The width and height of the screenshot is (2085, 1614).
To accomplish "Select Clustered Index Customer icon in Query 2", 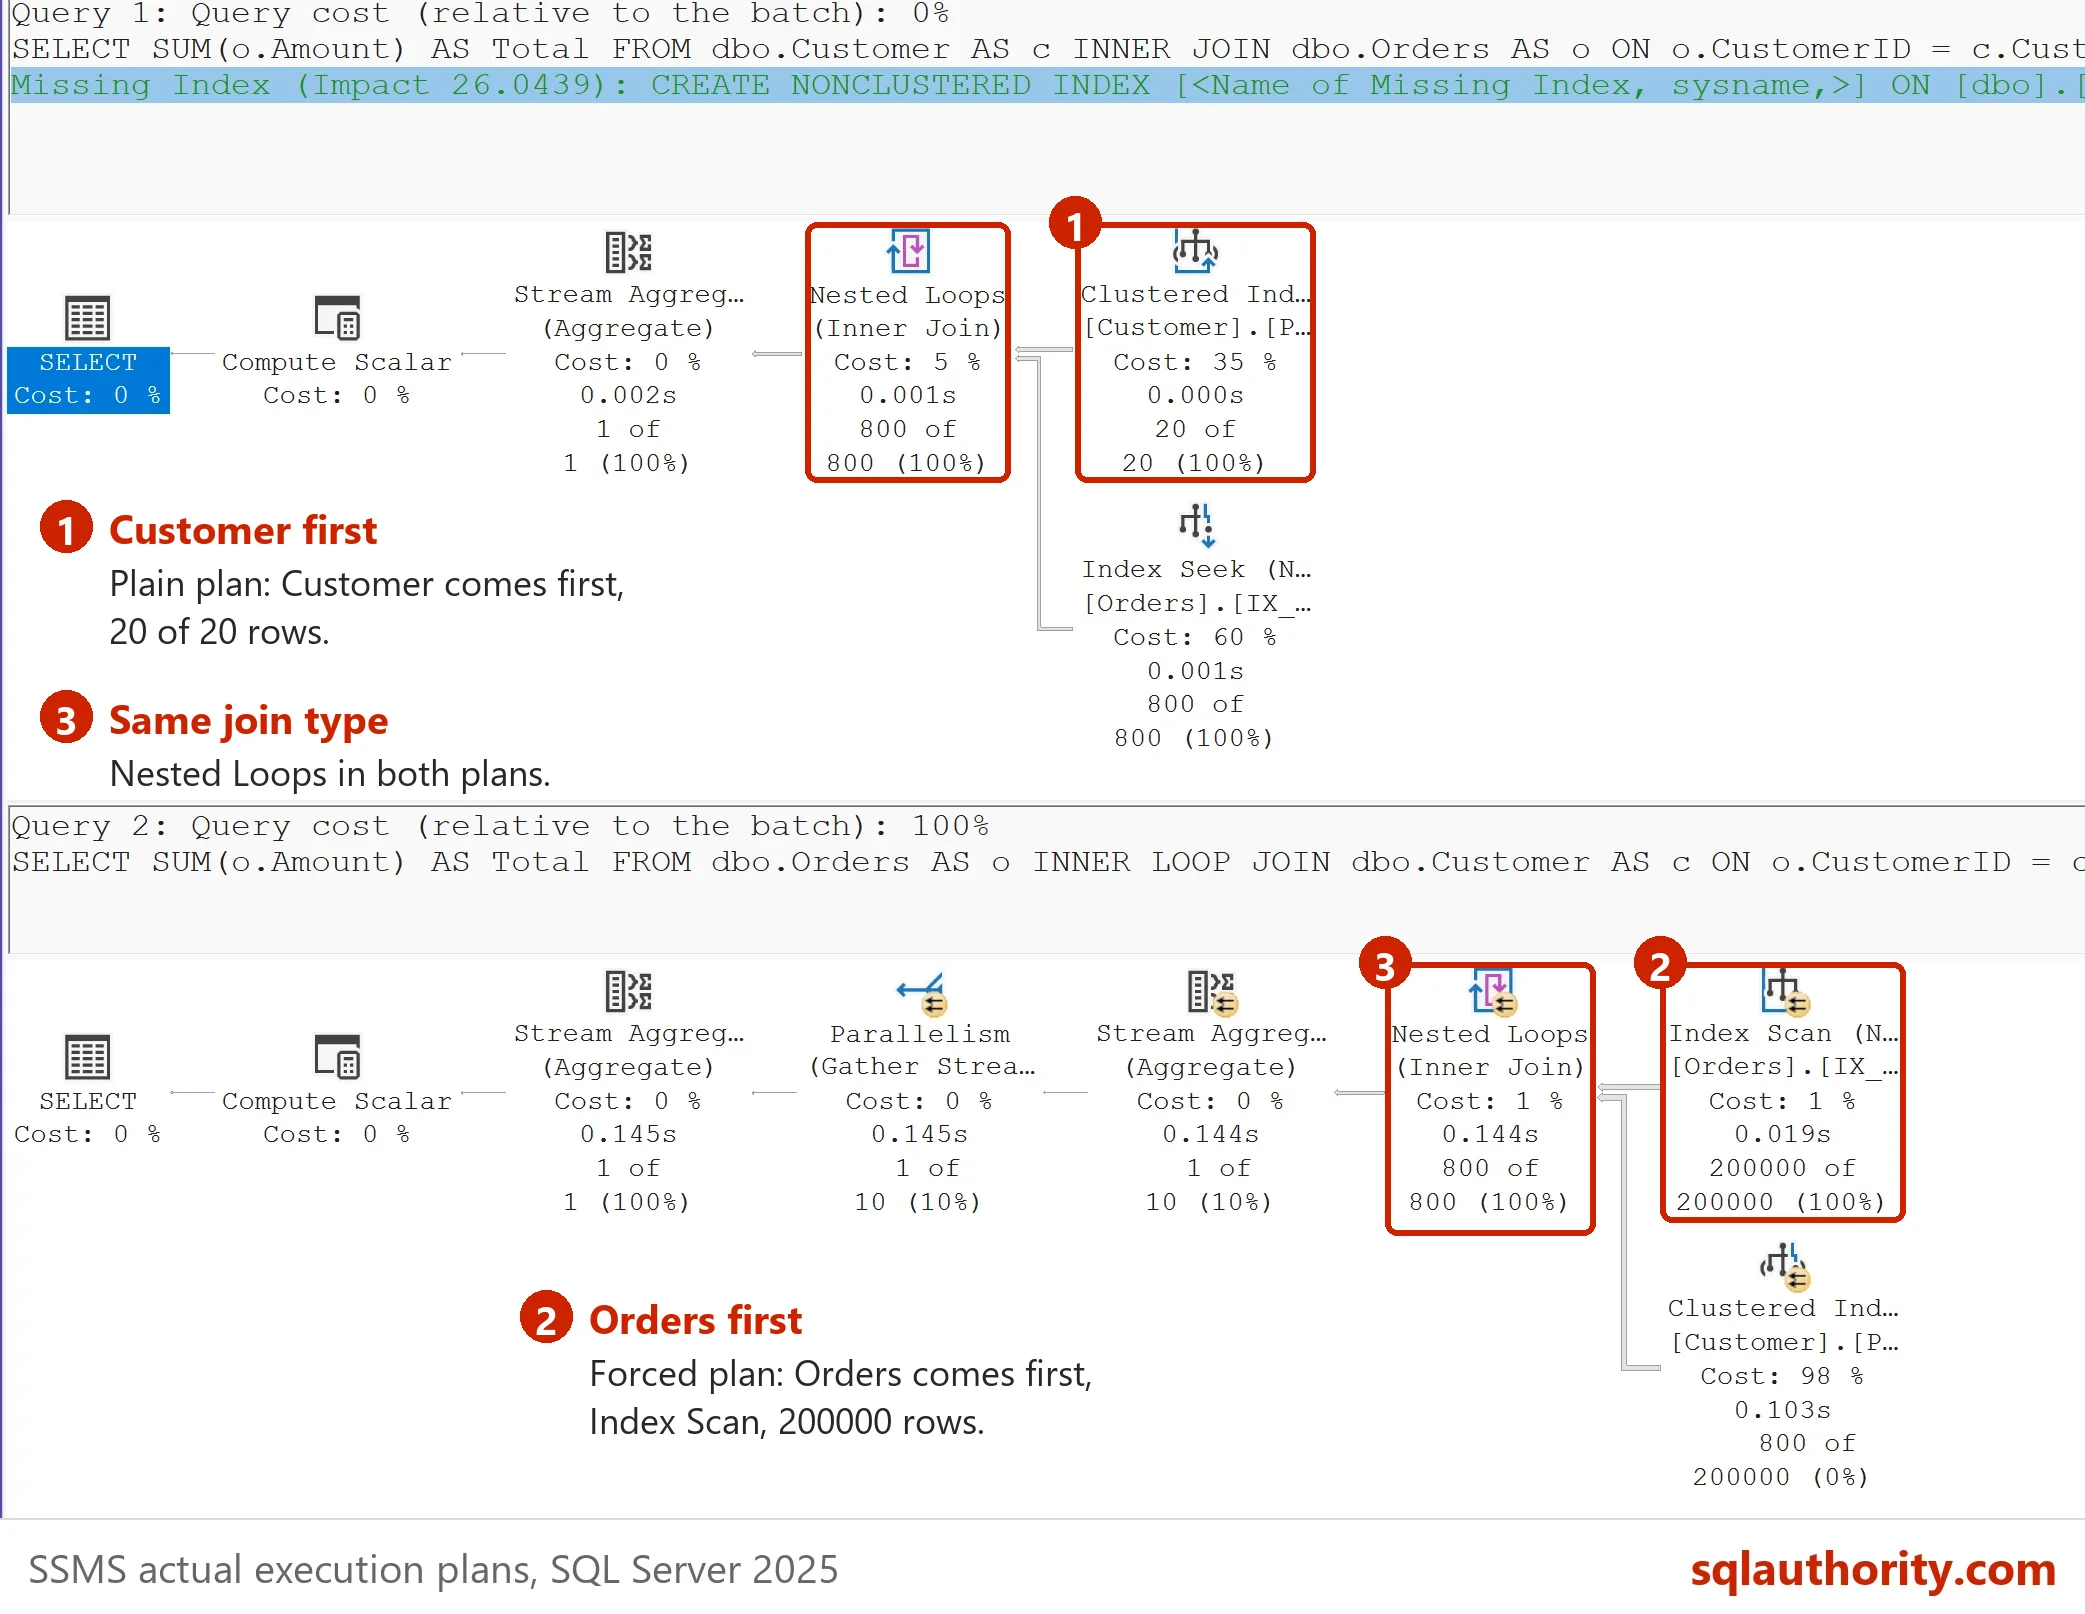I will tap(1785, 1266).
